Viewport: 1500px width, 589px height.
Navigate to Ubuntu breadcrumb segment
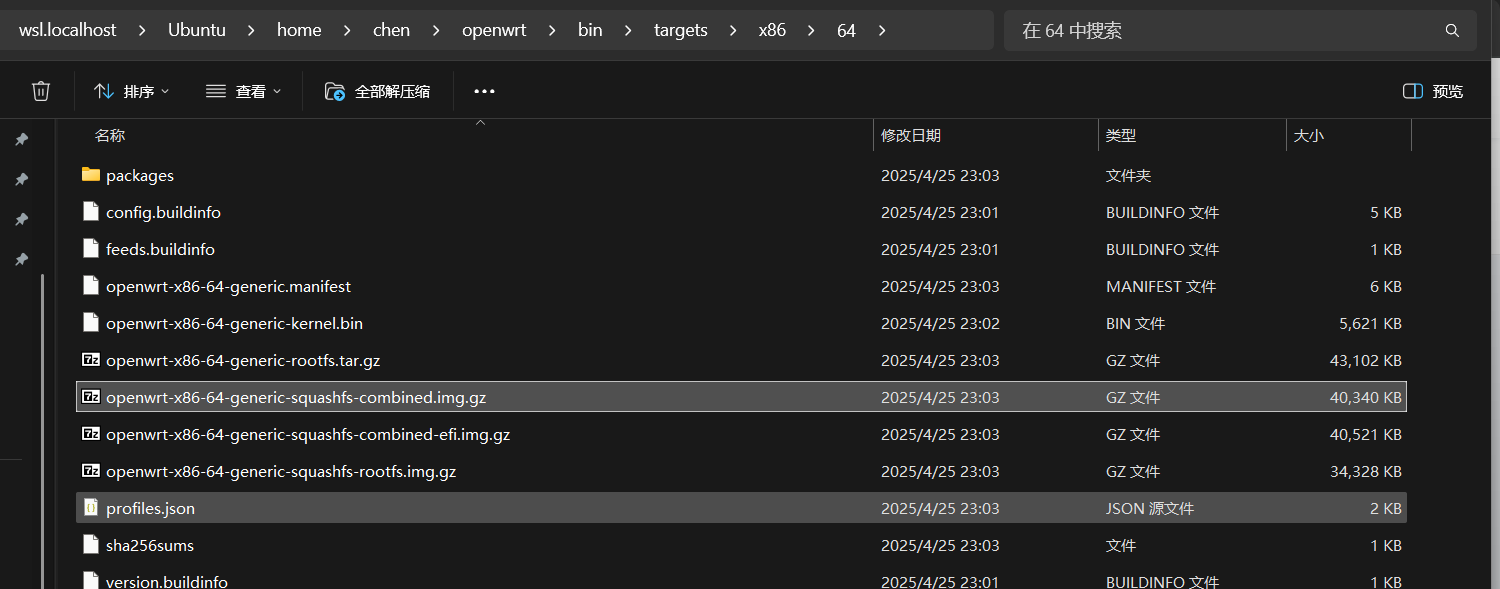click(x=197, y=30)
